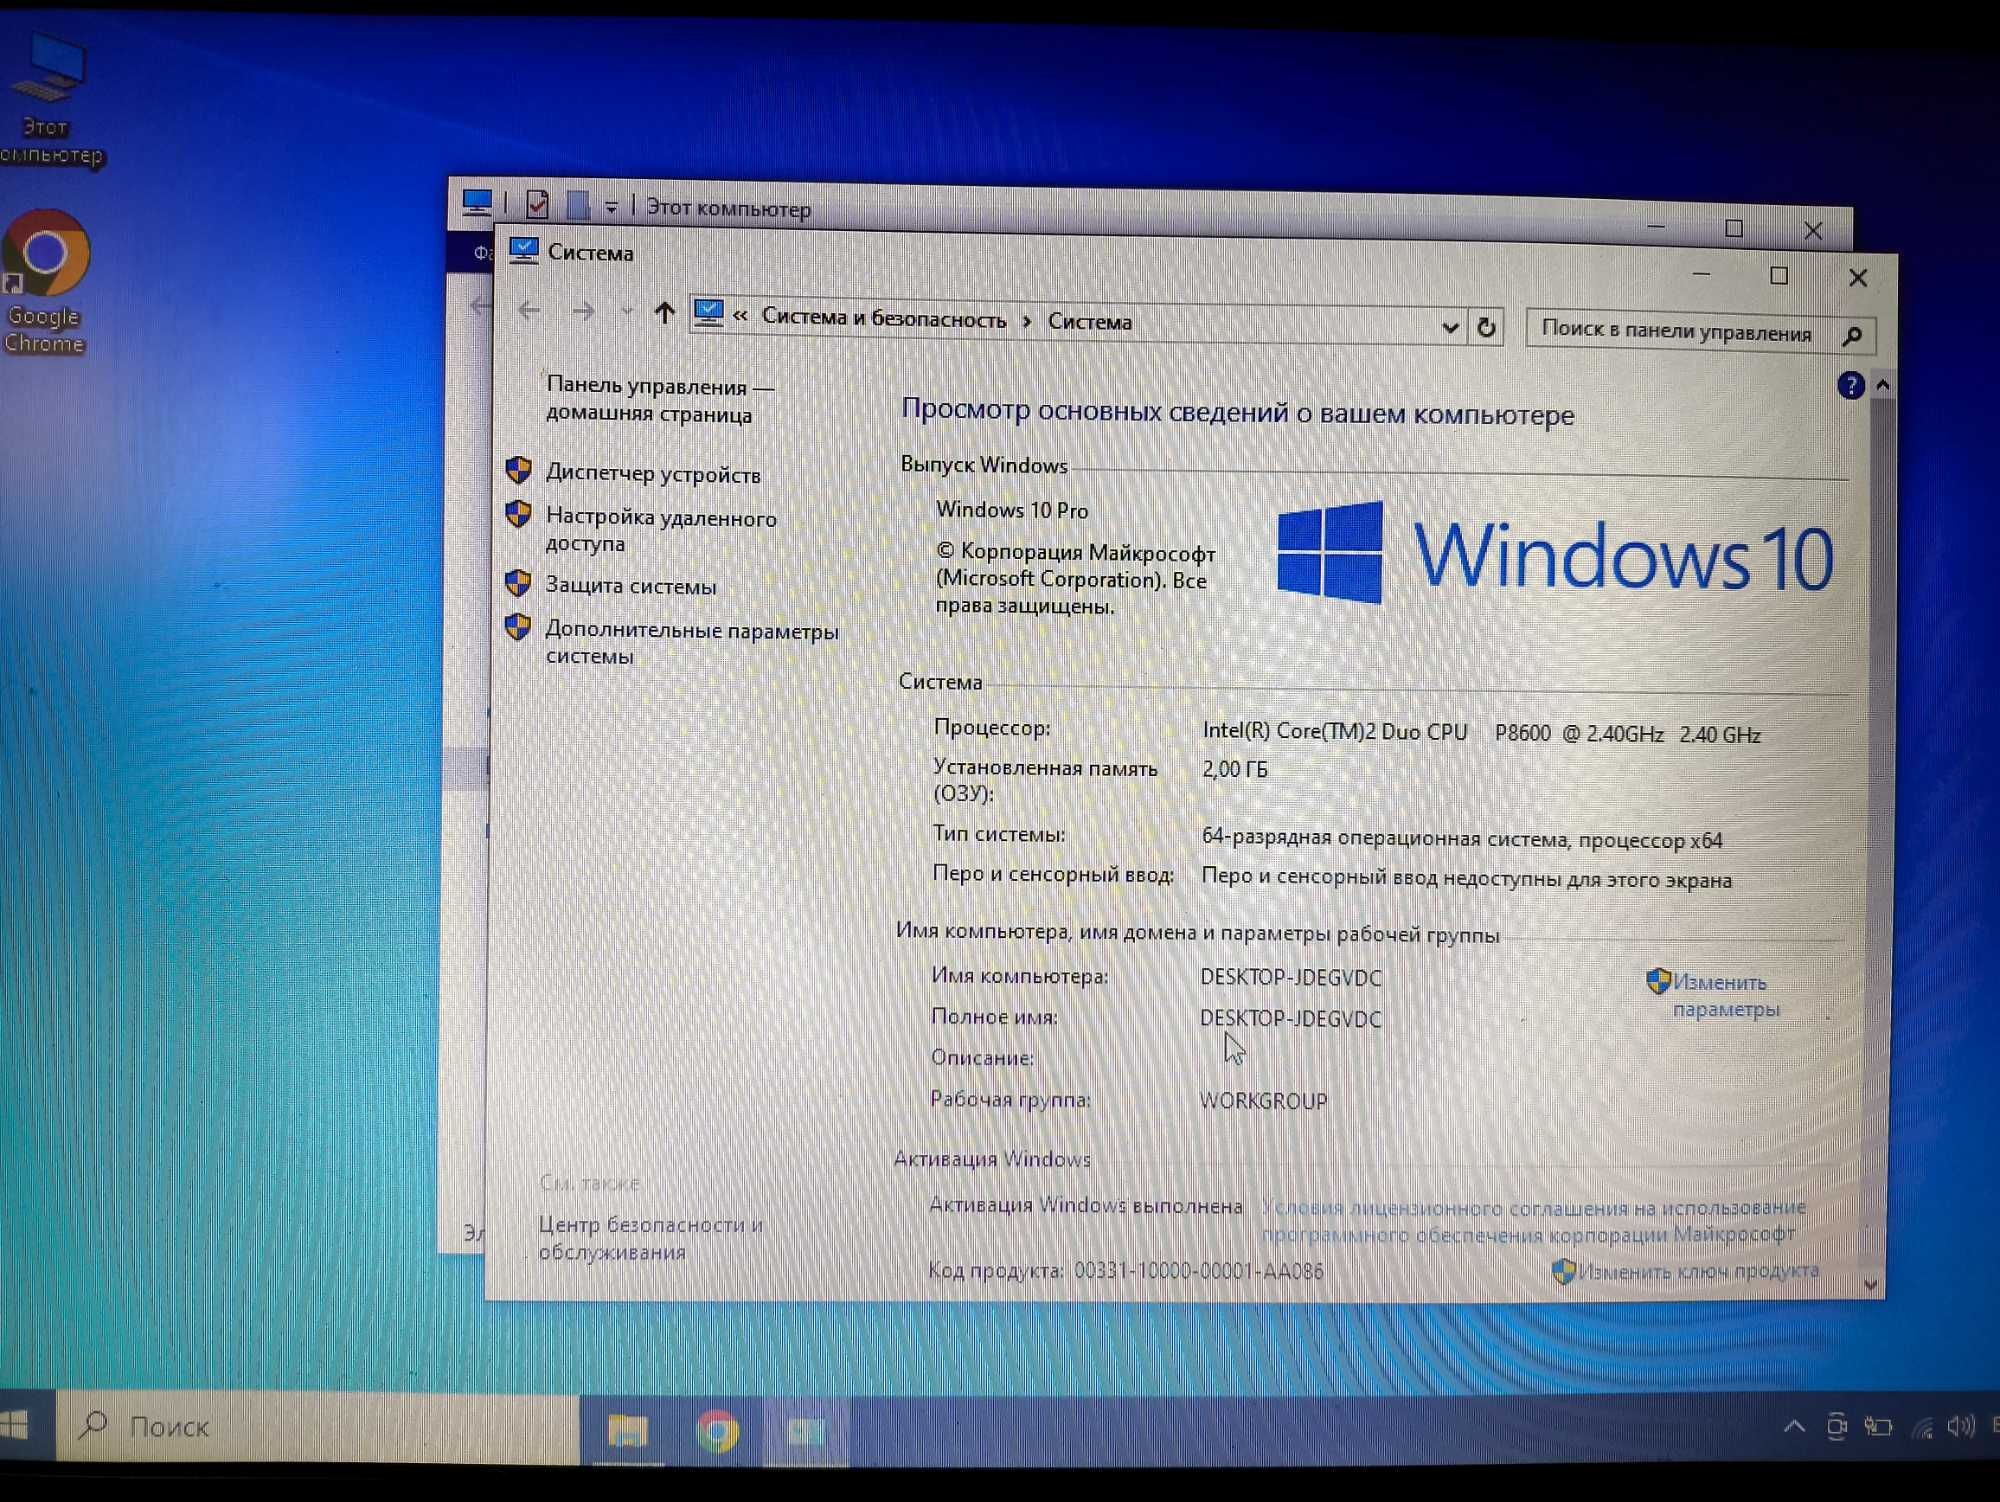Click the Control Panel taskbar icon
2000x1502 pixels.
point(805,1432)
